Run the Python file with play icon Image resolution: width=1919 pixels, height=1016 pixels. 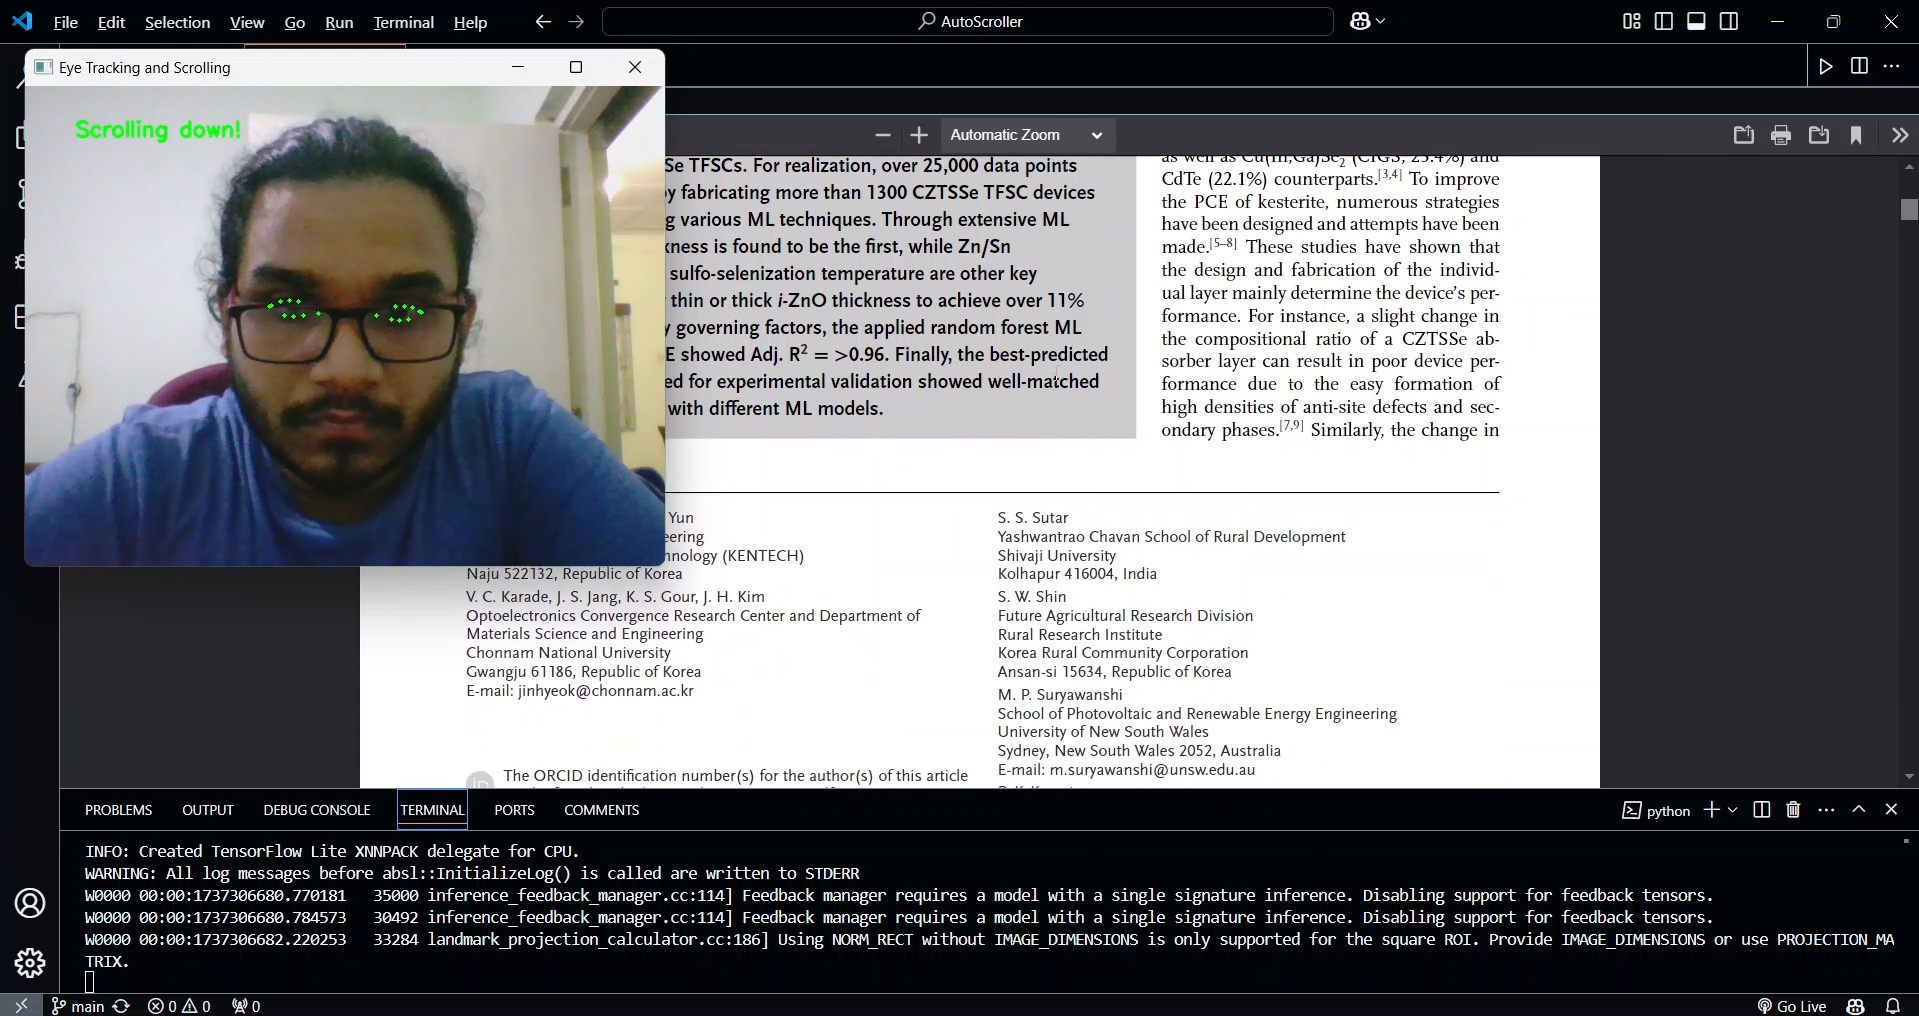point(1826,66)
